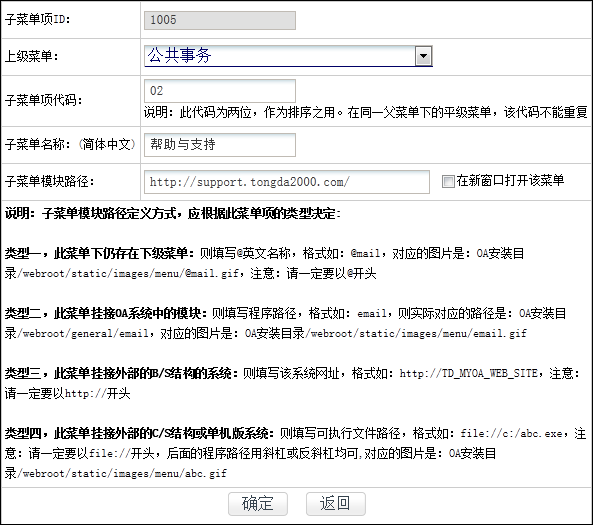Open the 上级菜单 dropdown showing 公共事务
Image resolution: width=593 pixels, height=525 pixels.
(288, 56)
